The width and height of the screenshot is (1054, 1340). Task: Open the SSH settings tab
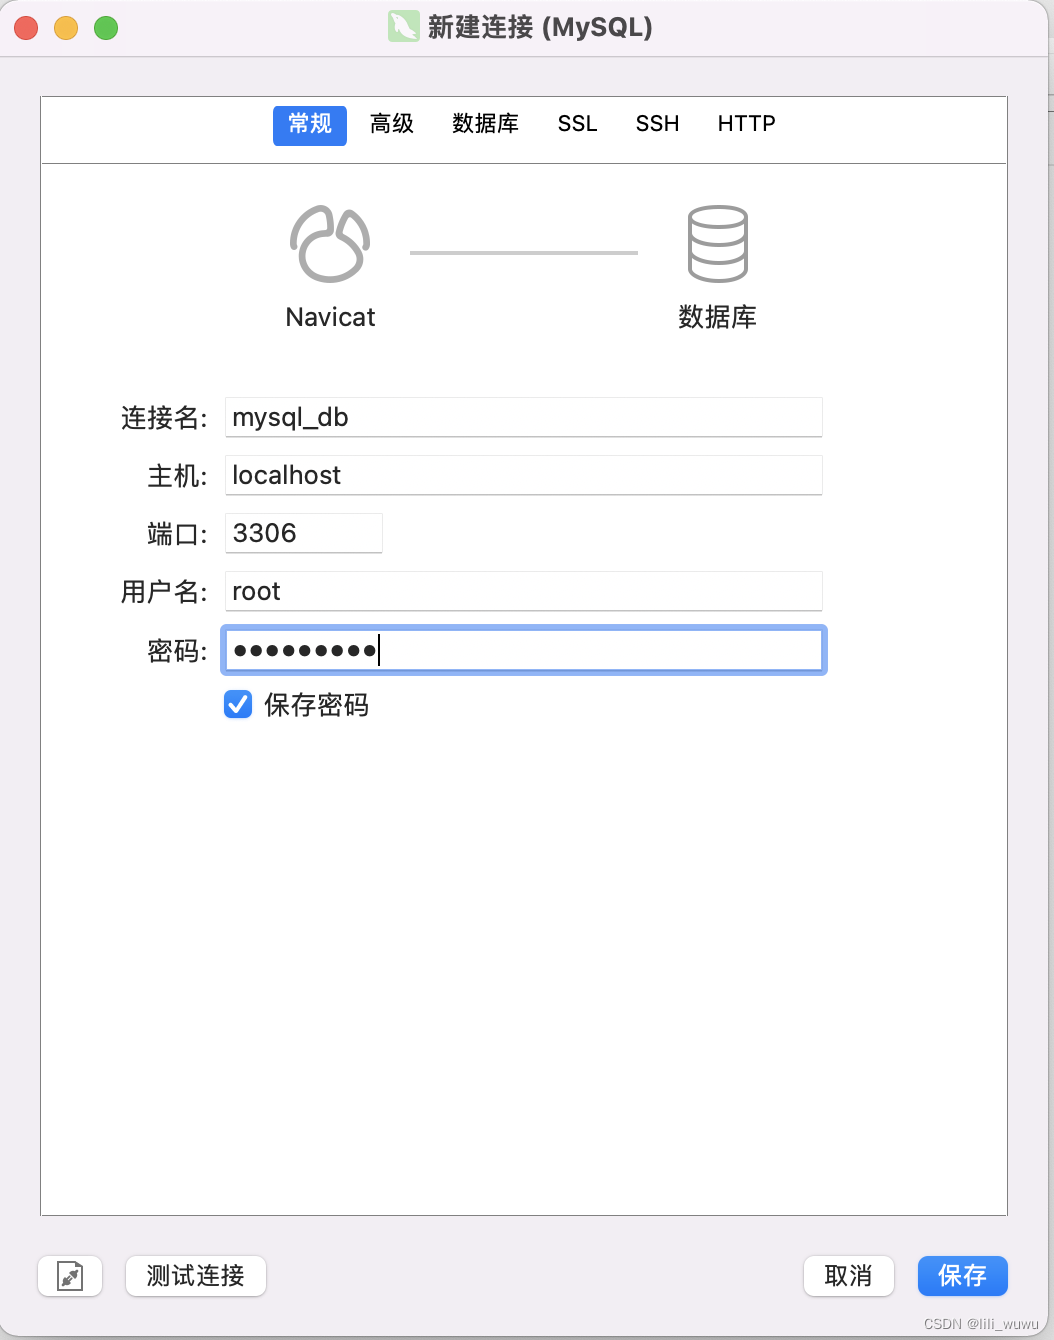tap(657, 124)
